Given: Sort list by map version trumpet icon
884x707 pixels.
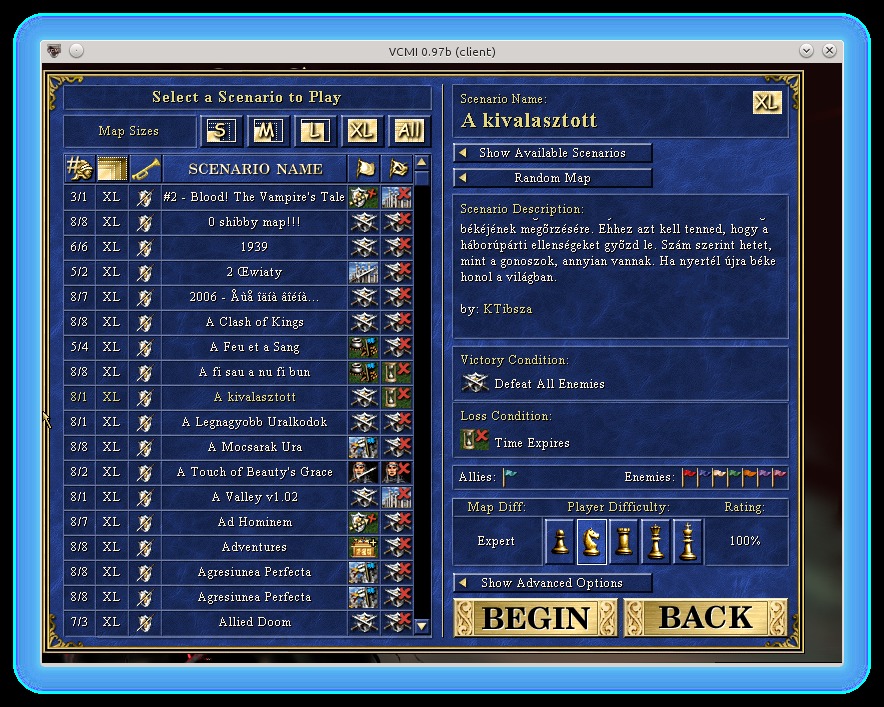Looking at the screenshot, I should pyautogui.click(x=144, y=169).
